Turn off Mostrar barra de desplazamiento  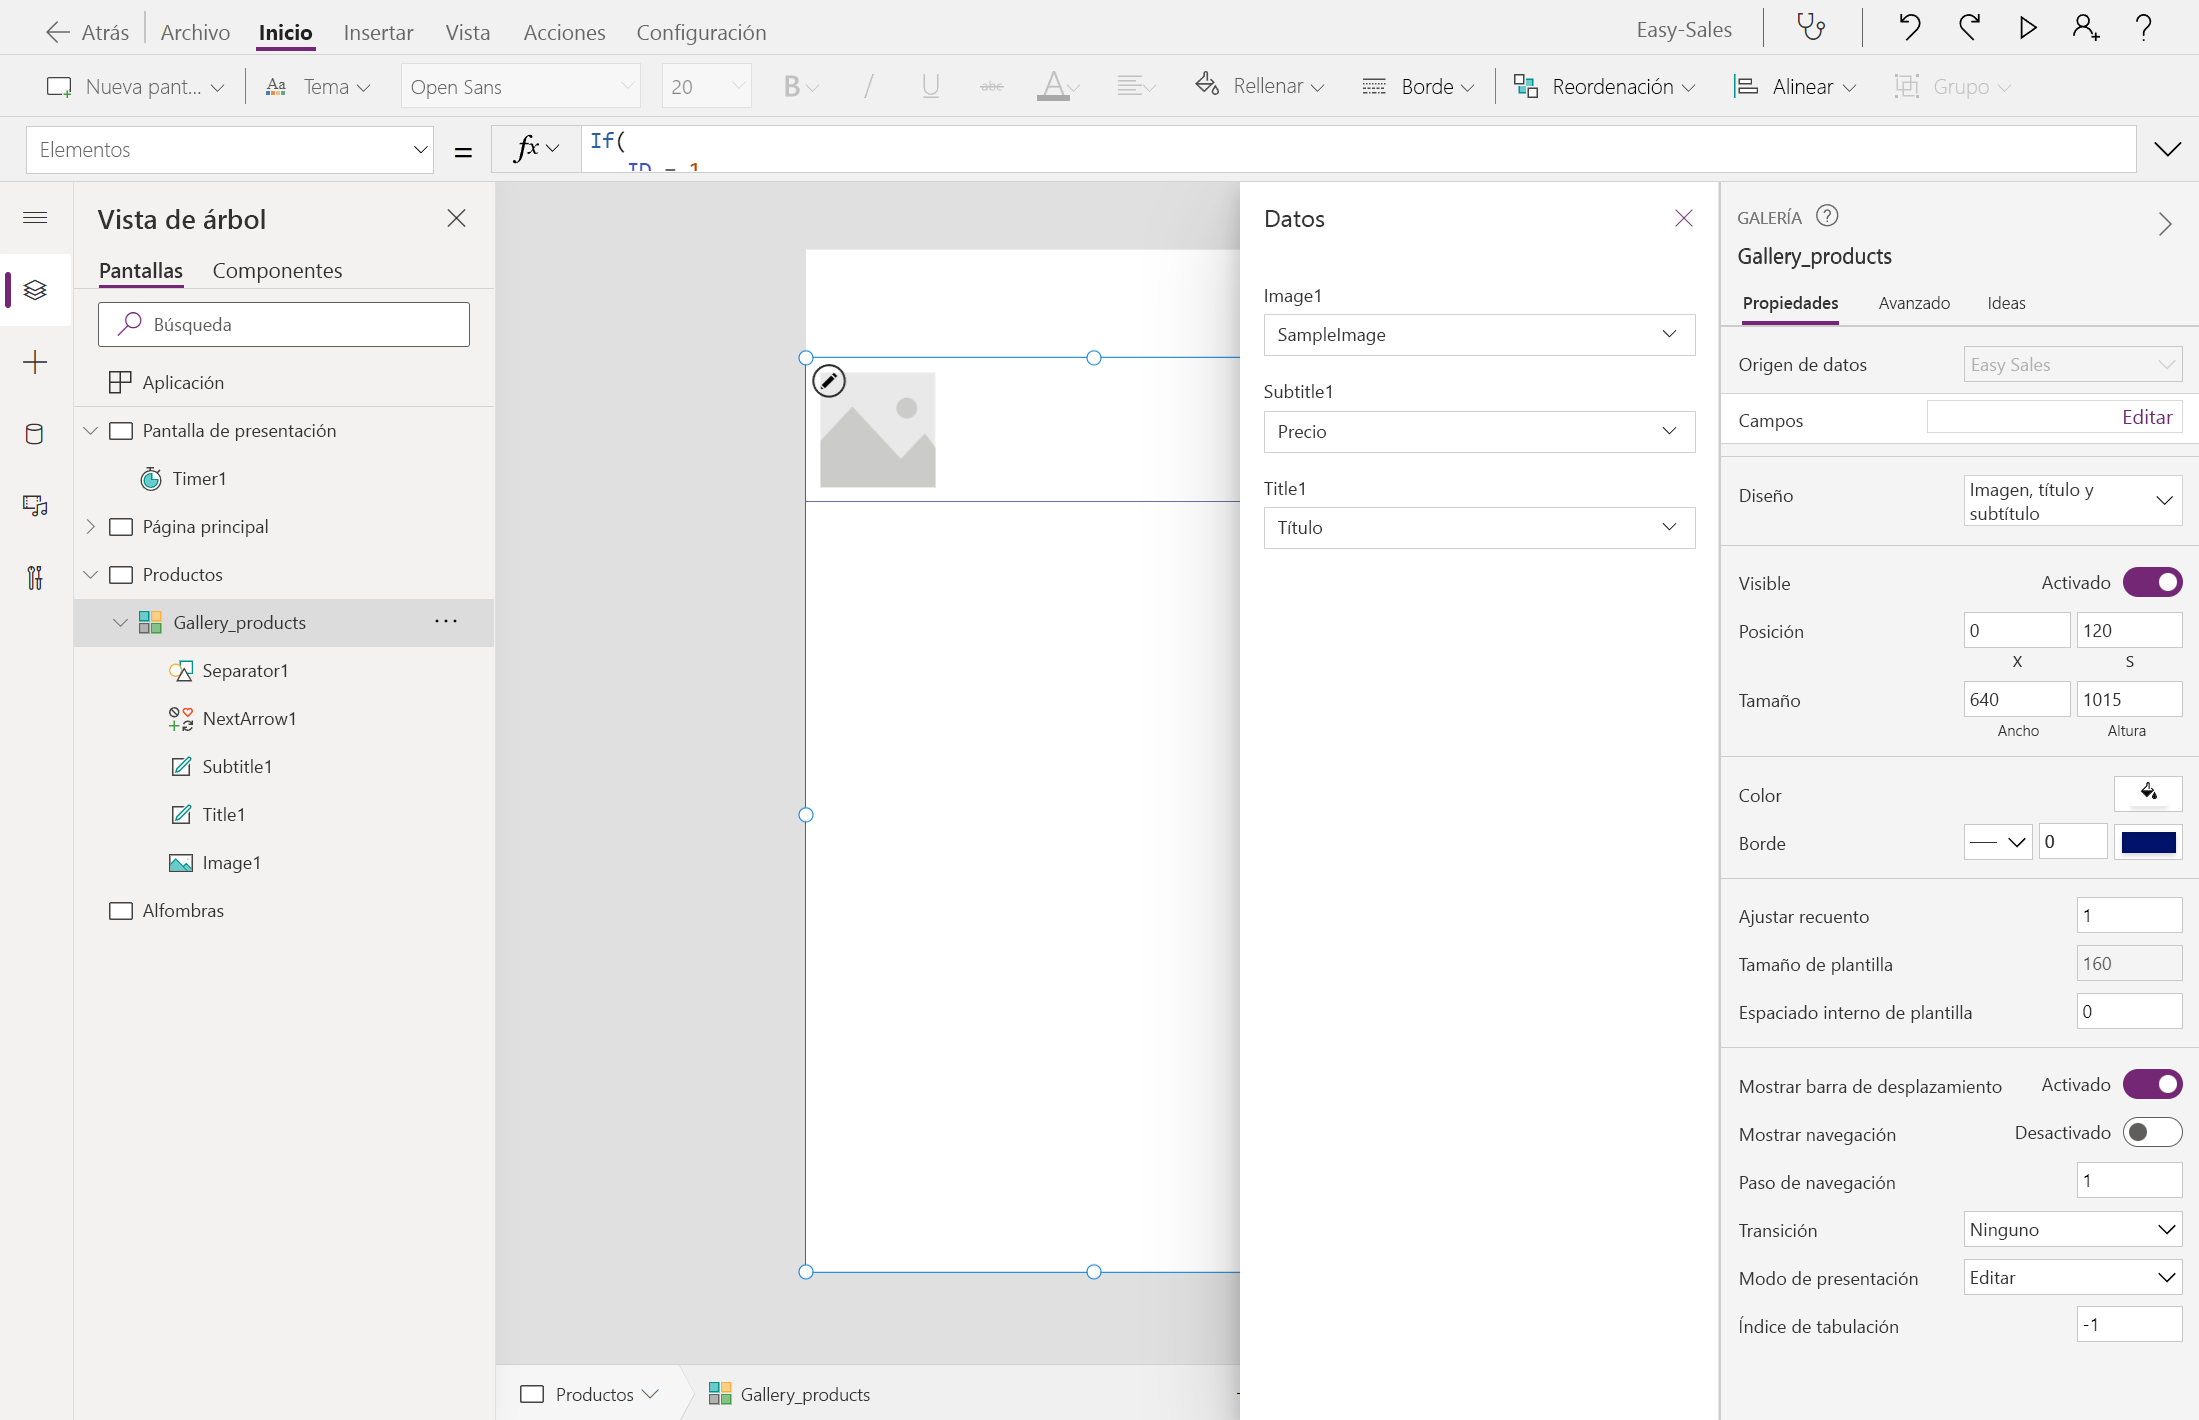click(x=2154, y=1084)
